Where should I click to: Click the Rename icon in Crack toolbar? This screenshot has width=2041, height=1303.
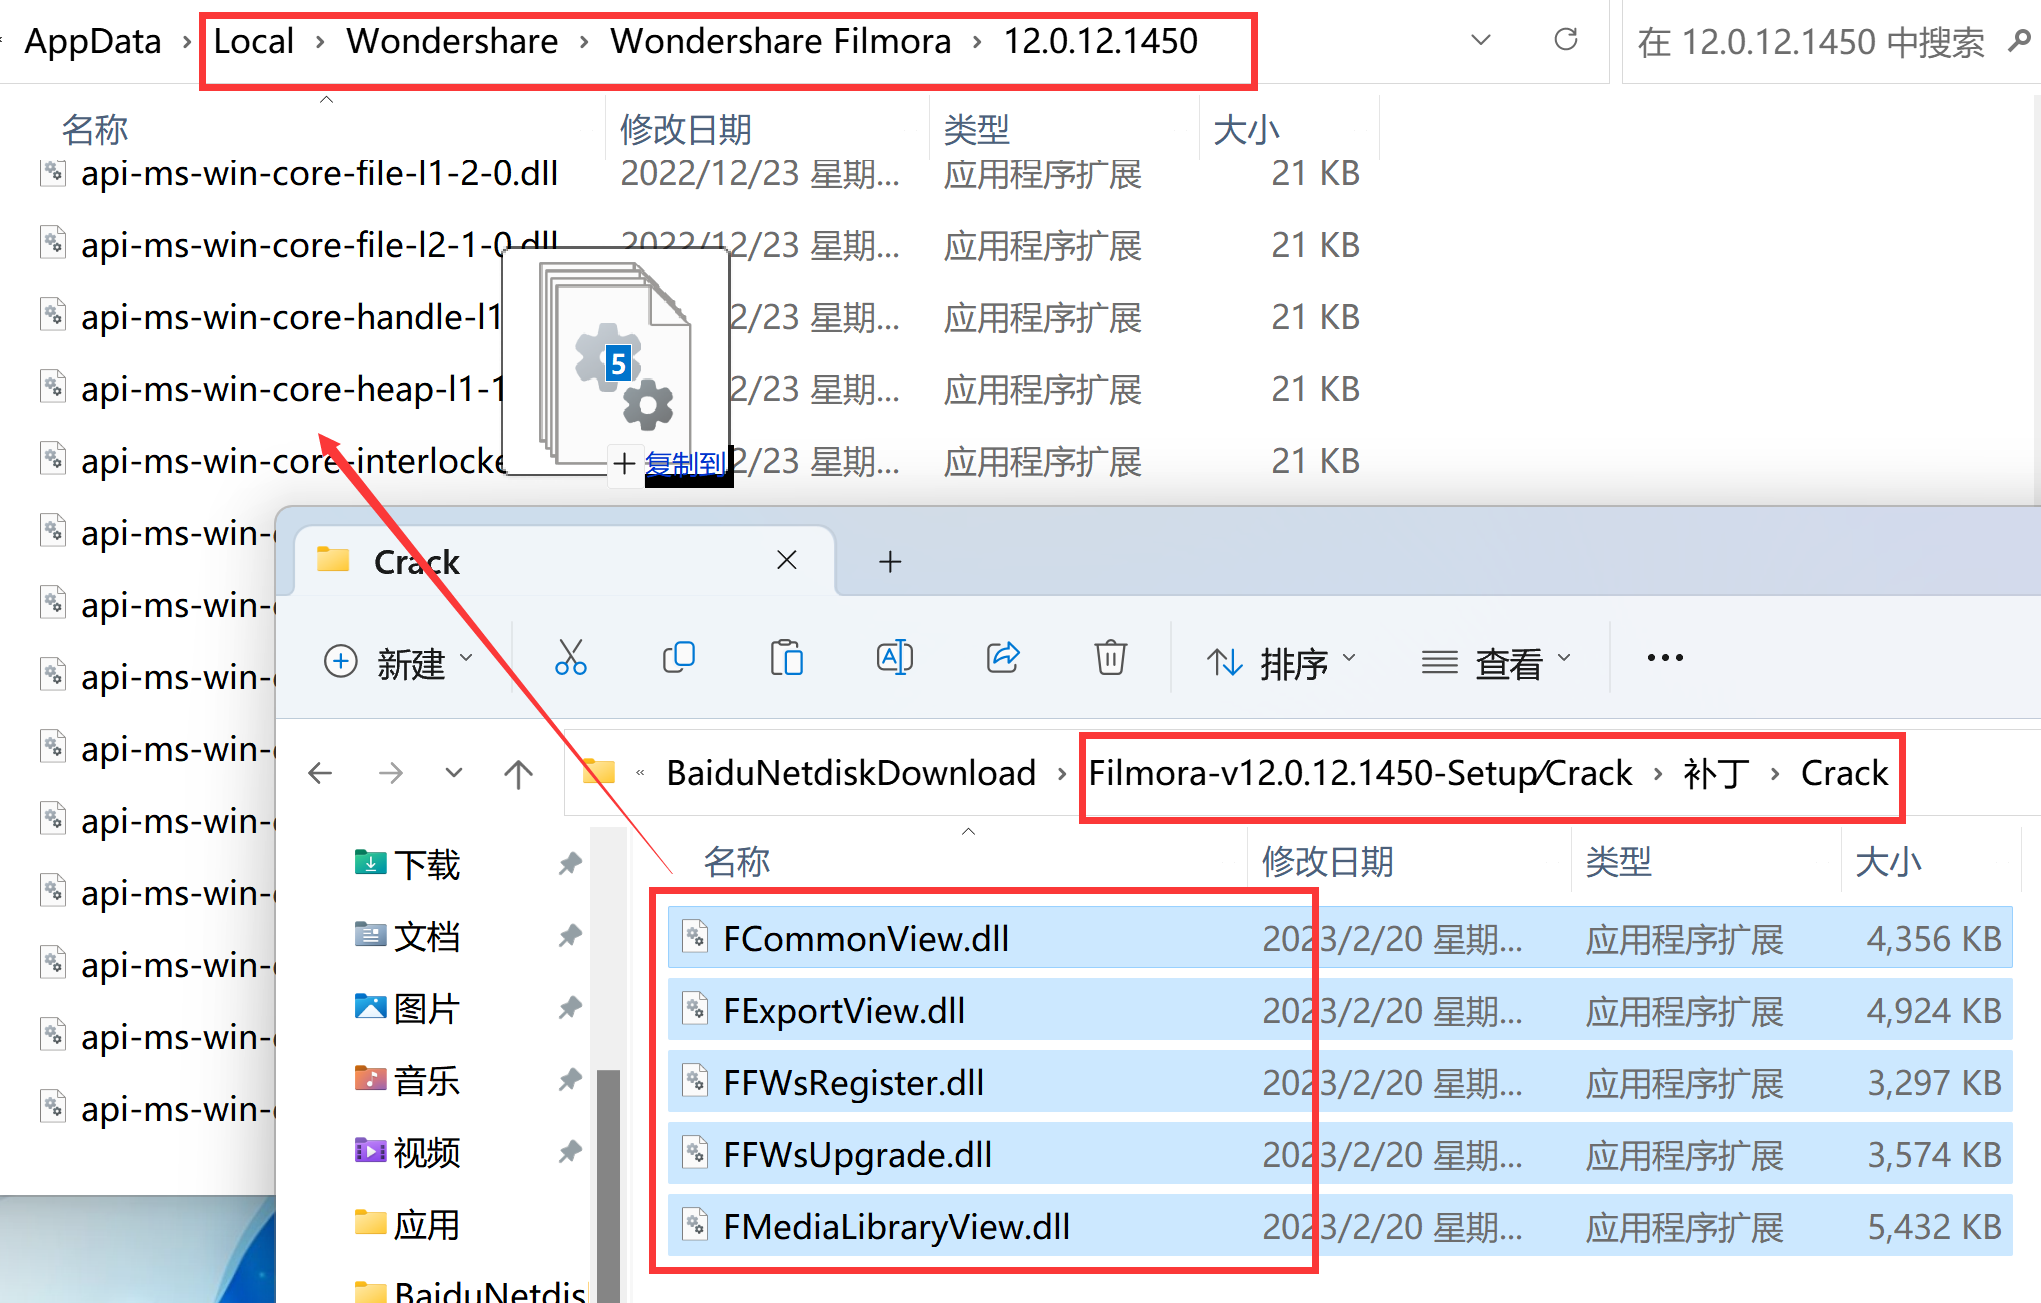click(895, 659)
